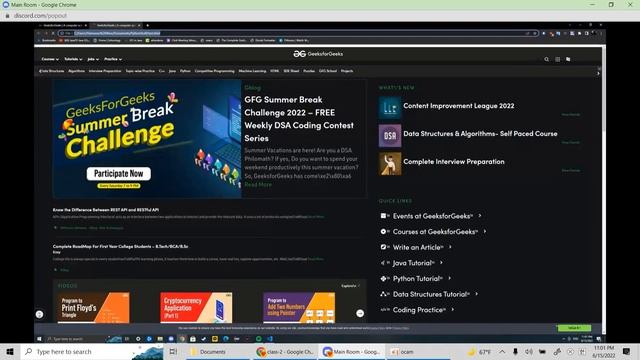640x360 pixels.
Task: Open the Tutorials dropdown menu
Action: (x=73, y=59)
